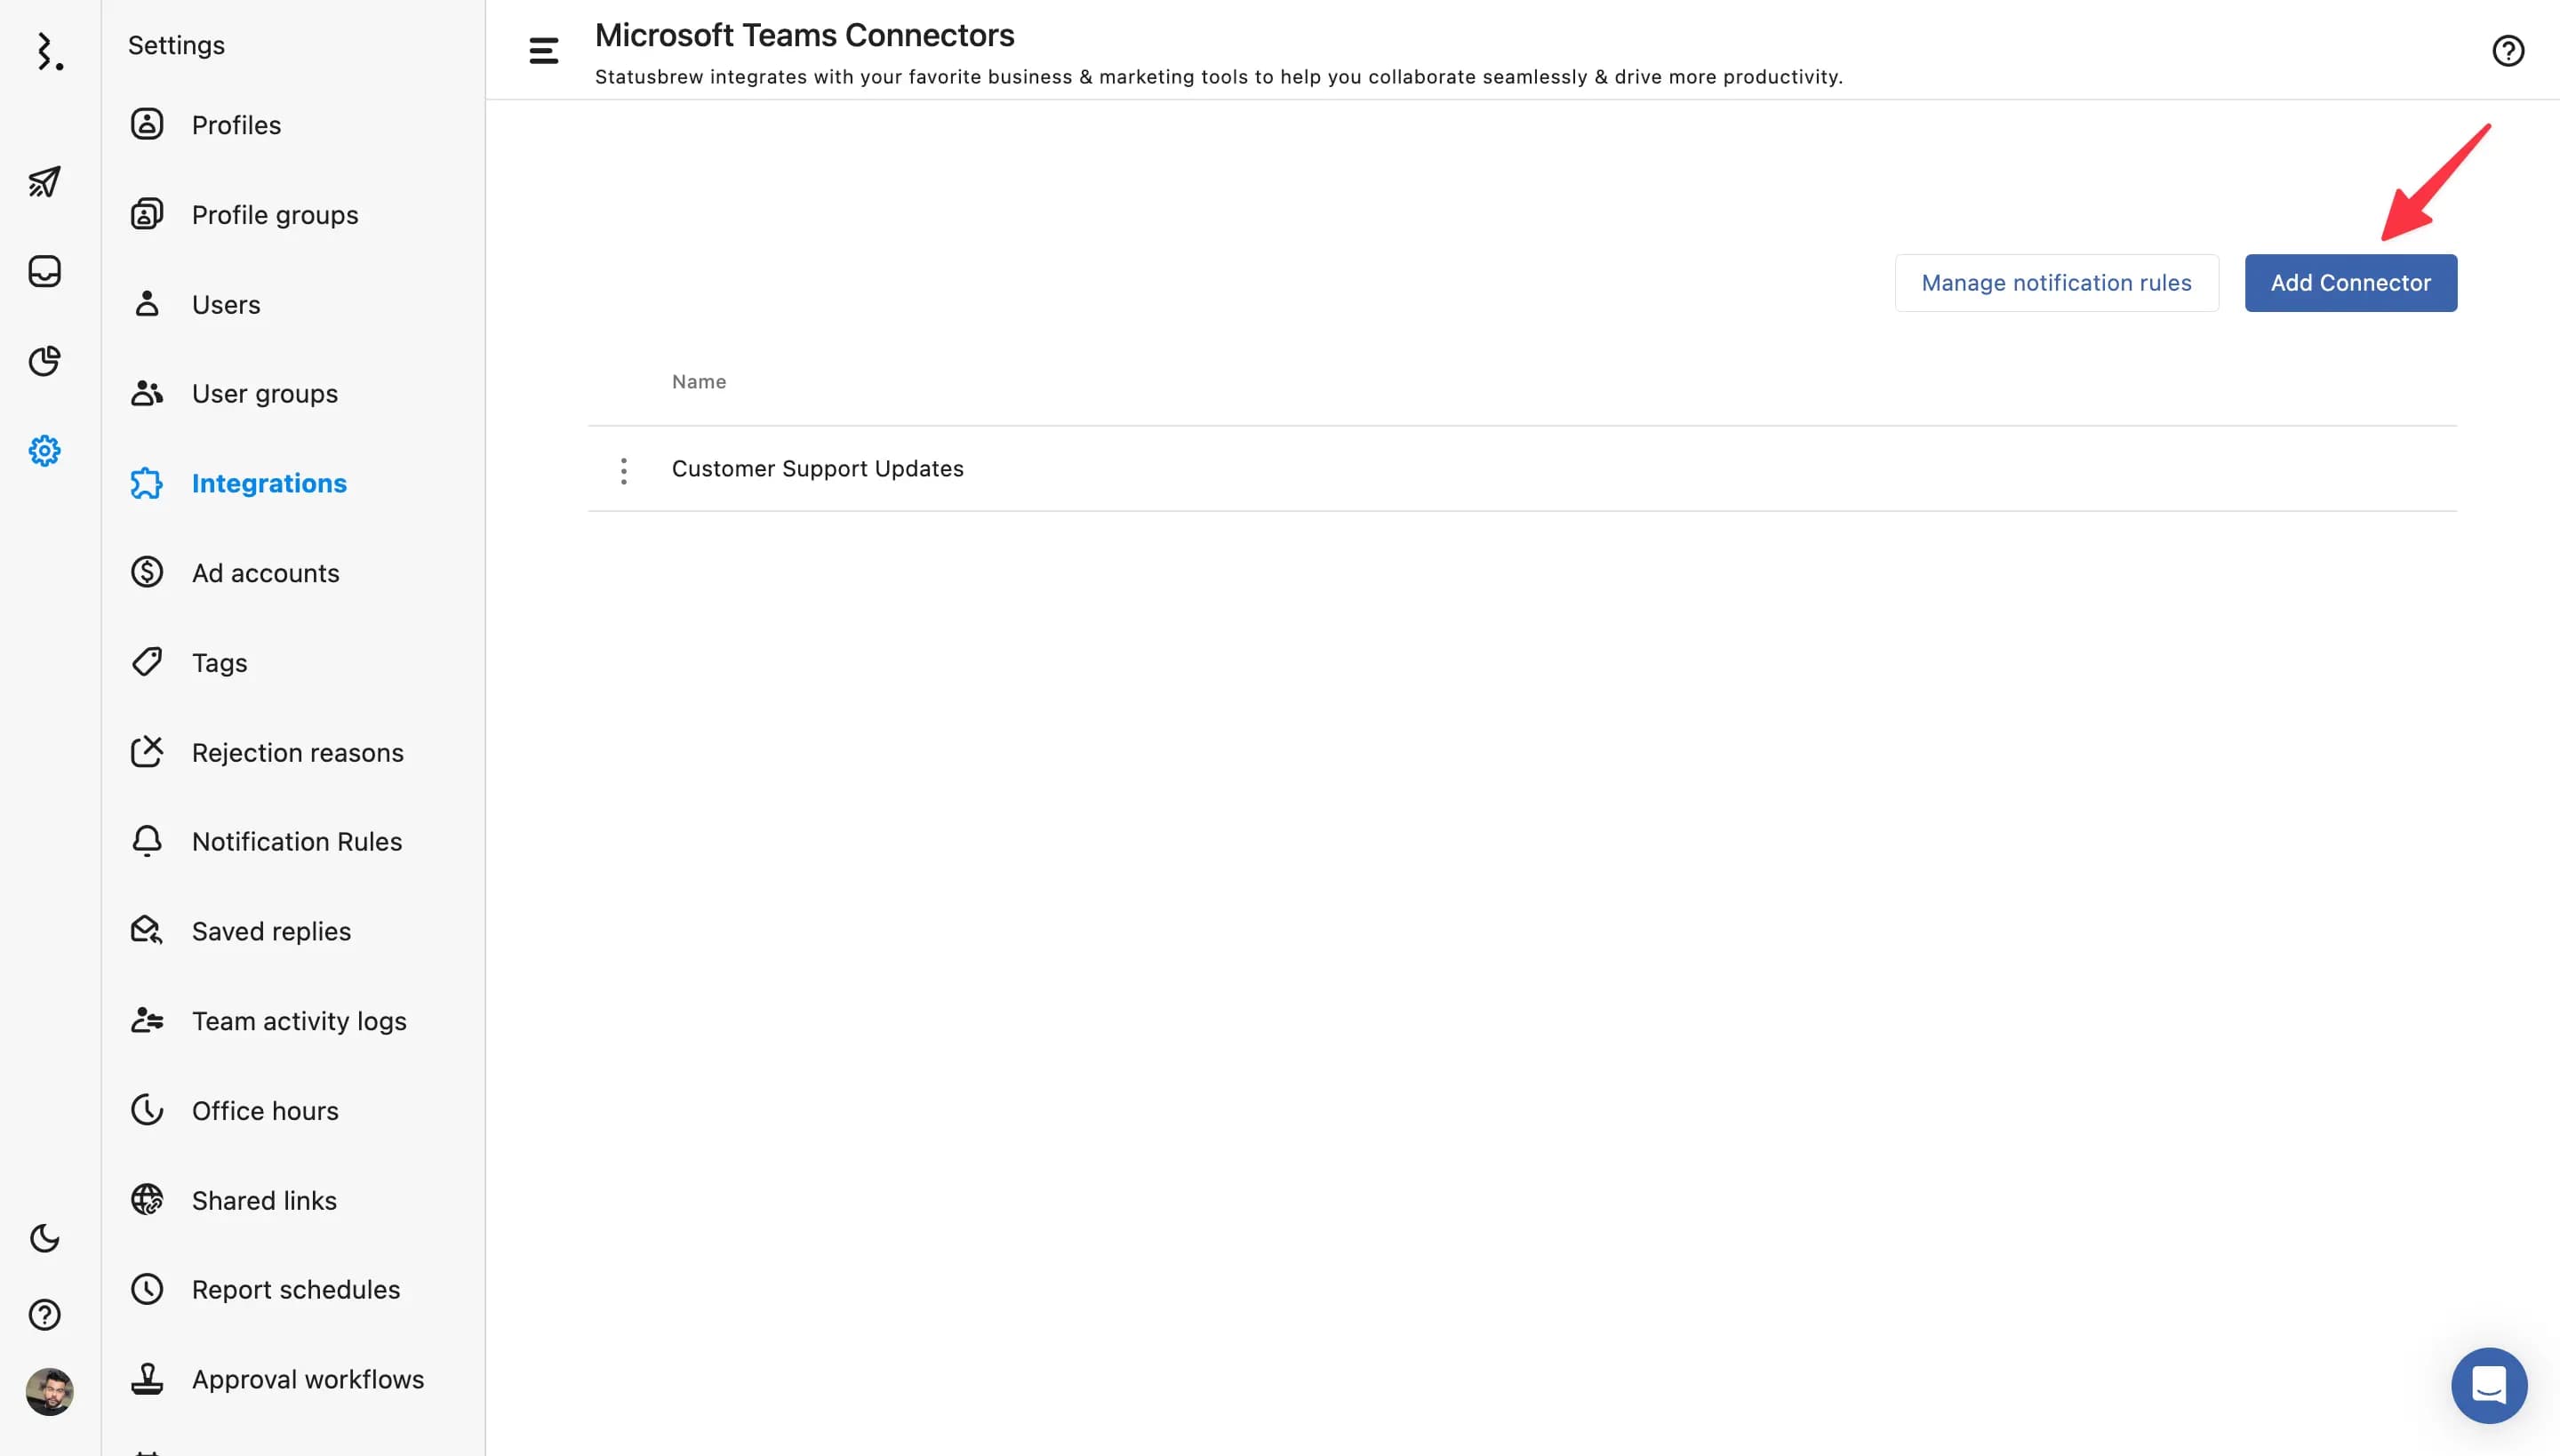Toggle dark mode moon icon
Image resolution: width=2560 pixels, height=1456 pixels.
[x=44, y=1238]
